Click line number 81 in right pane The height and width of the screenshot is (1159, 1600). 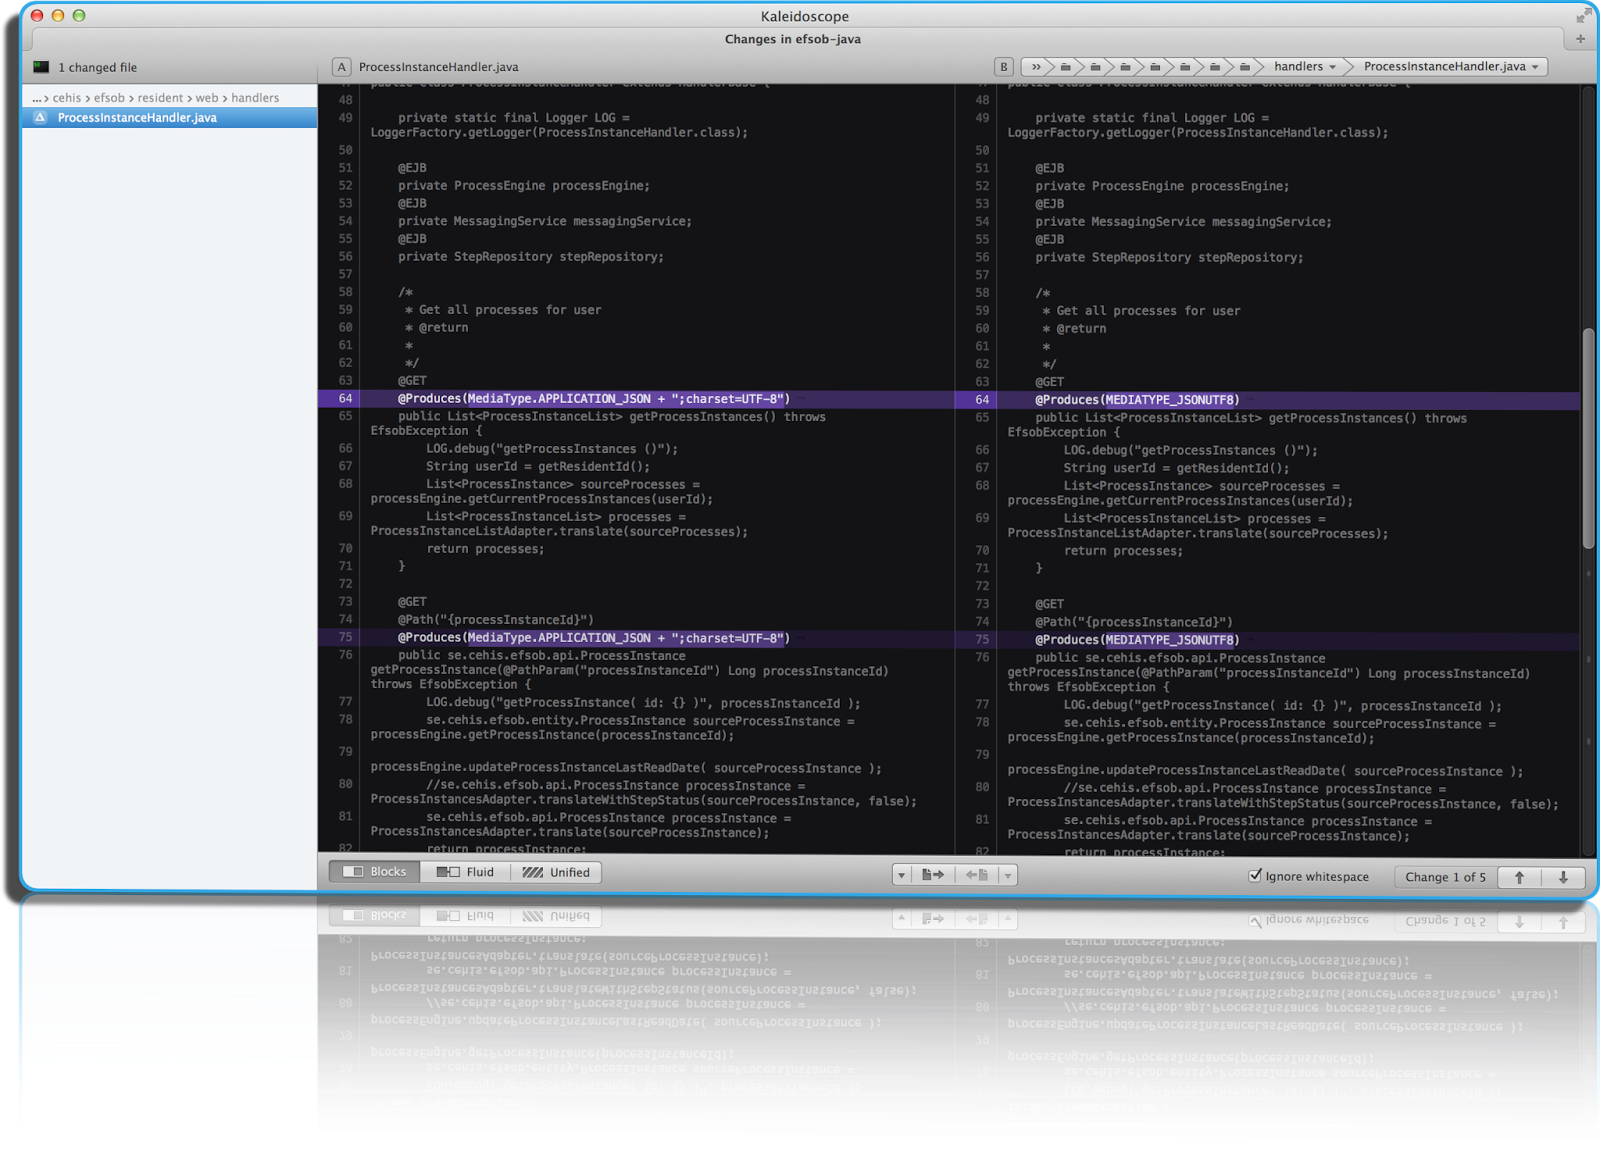[982, 820]
